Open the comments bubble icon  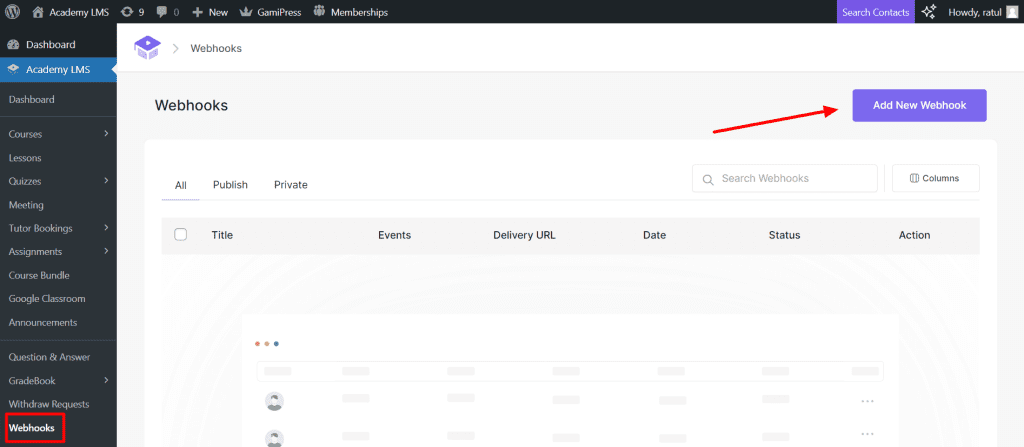[x=161, y=12]
